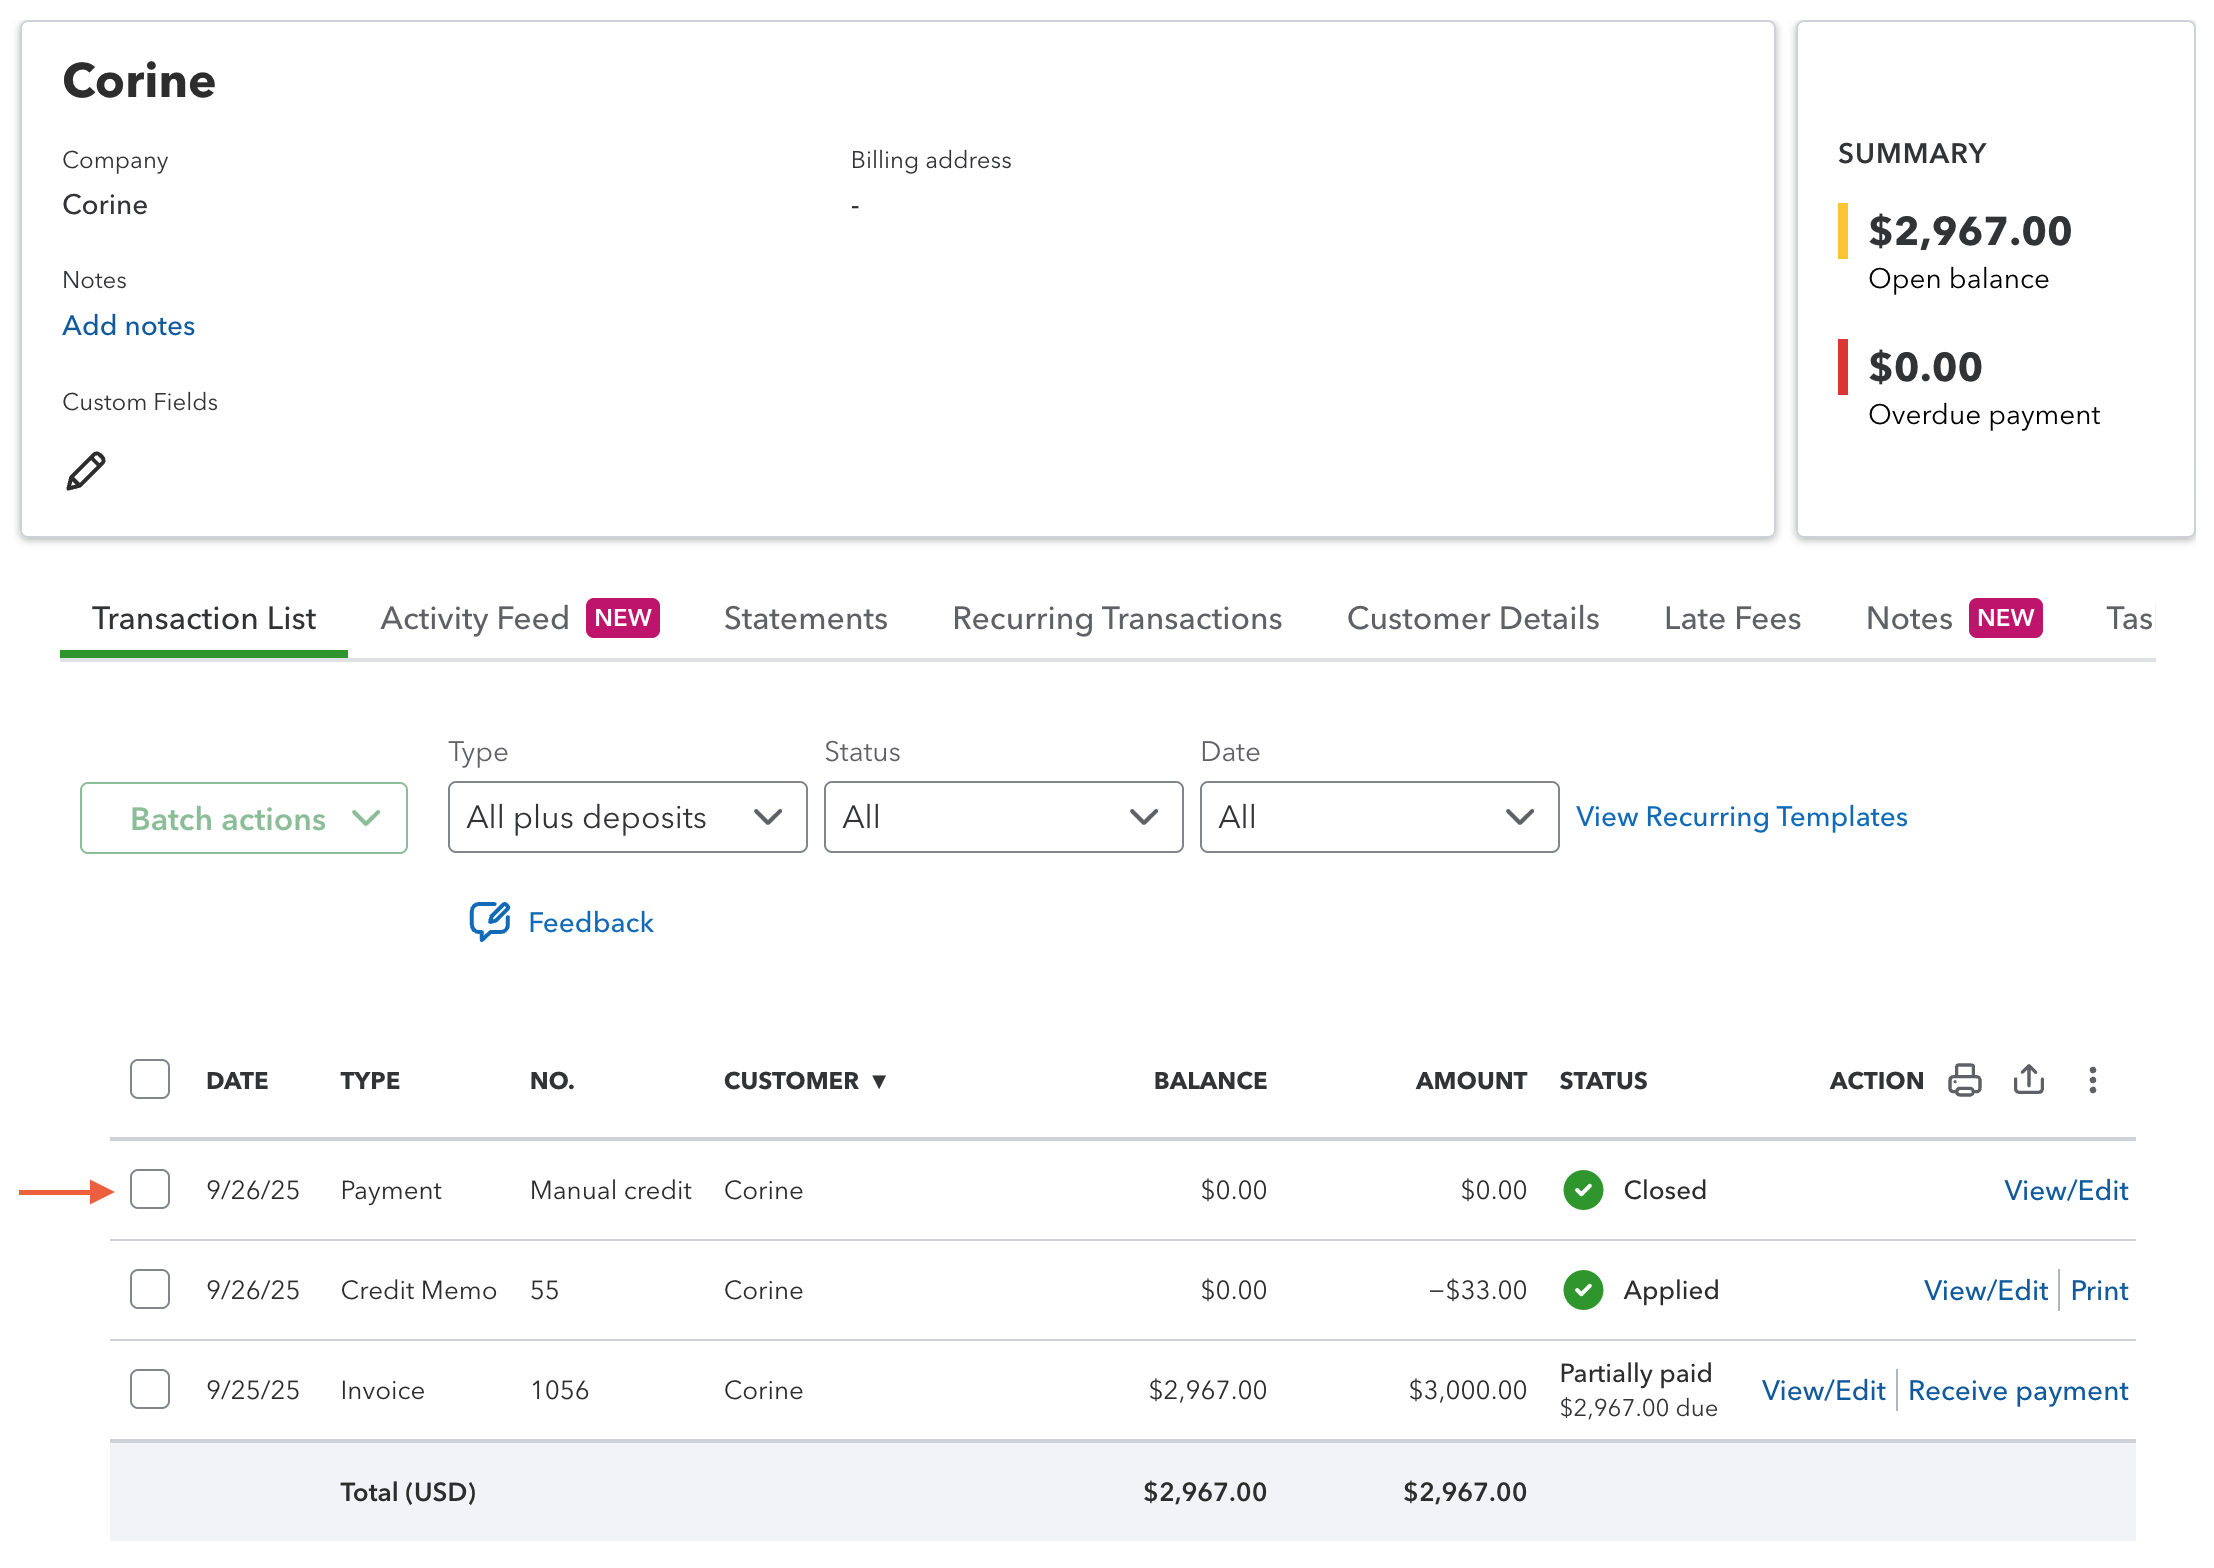Click the green Closed status check icon
The height and width of the screenshot is (1568, 2214).
(x=1583, y=1190)
